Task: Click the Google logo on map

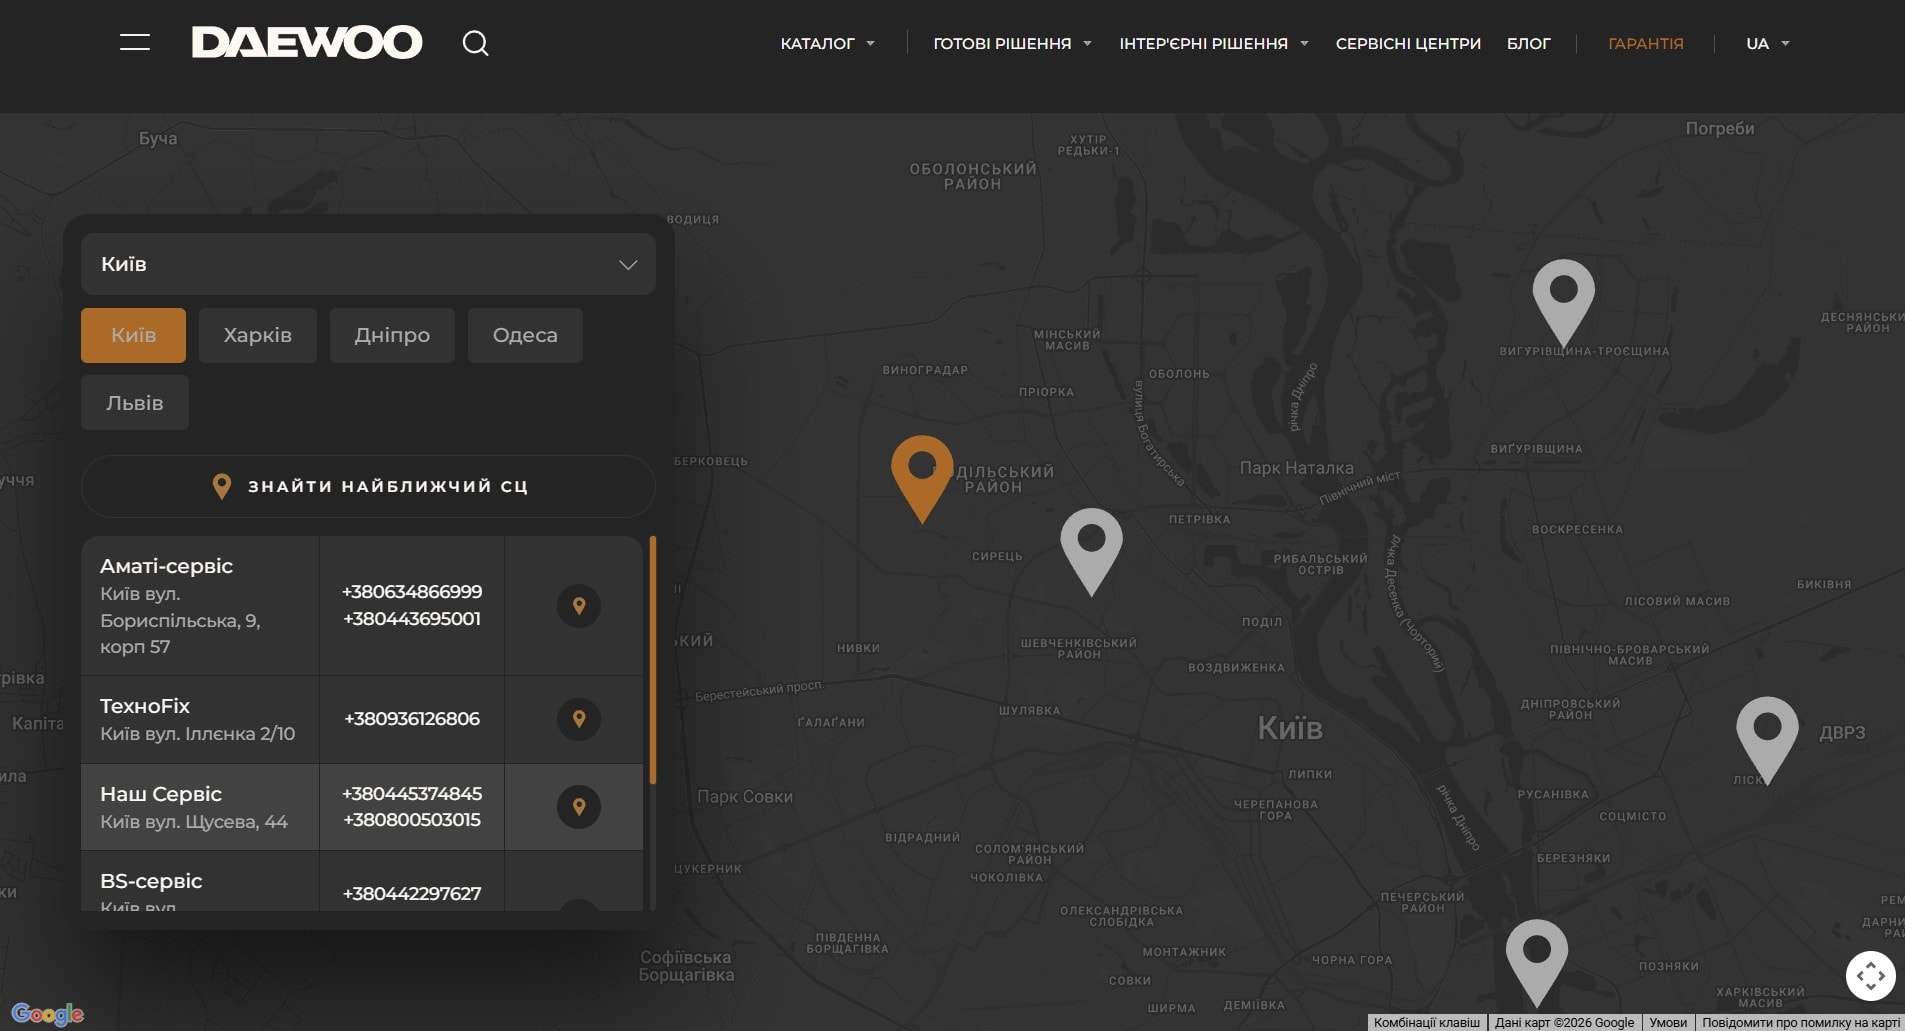Action: pyautogui.click(x=48, y=1014)
